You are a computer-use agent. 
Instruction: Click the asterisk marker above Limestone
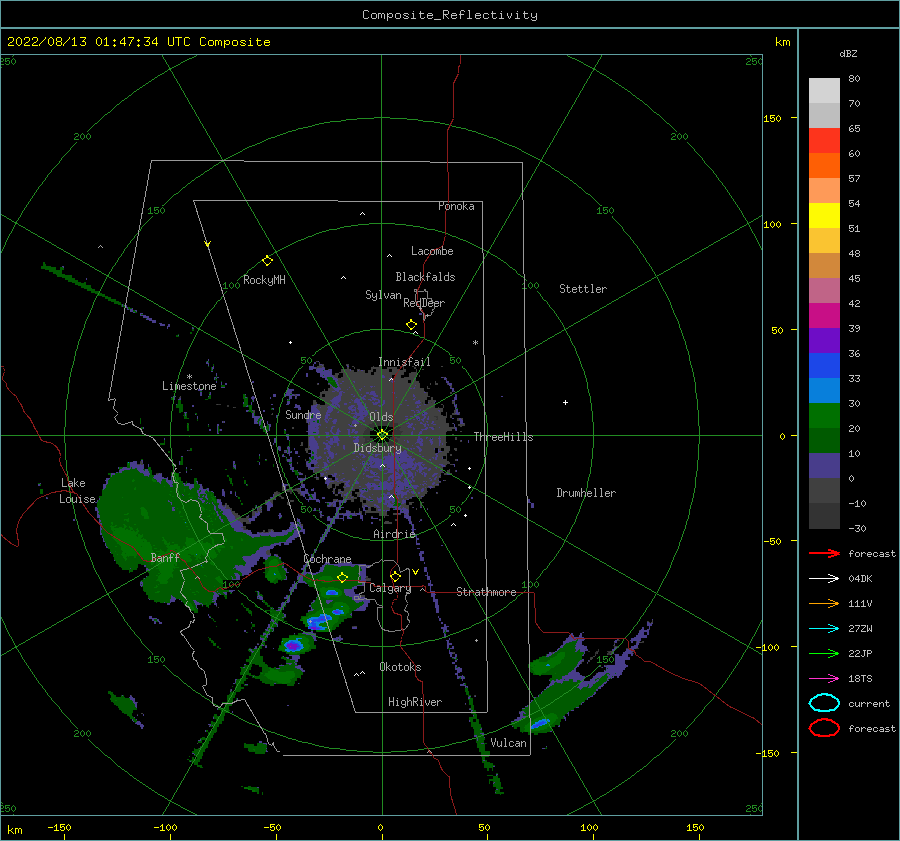189,377
